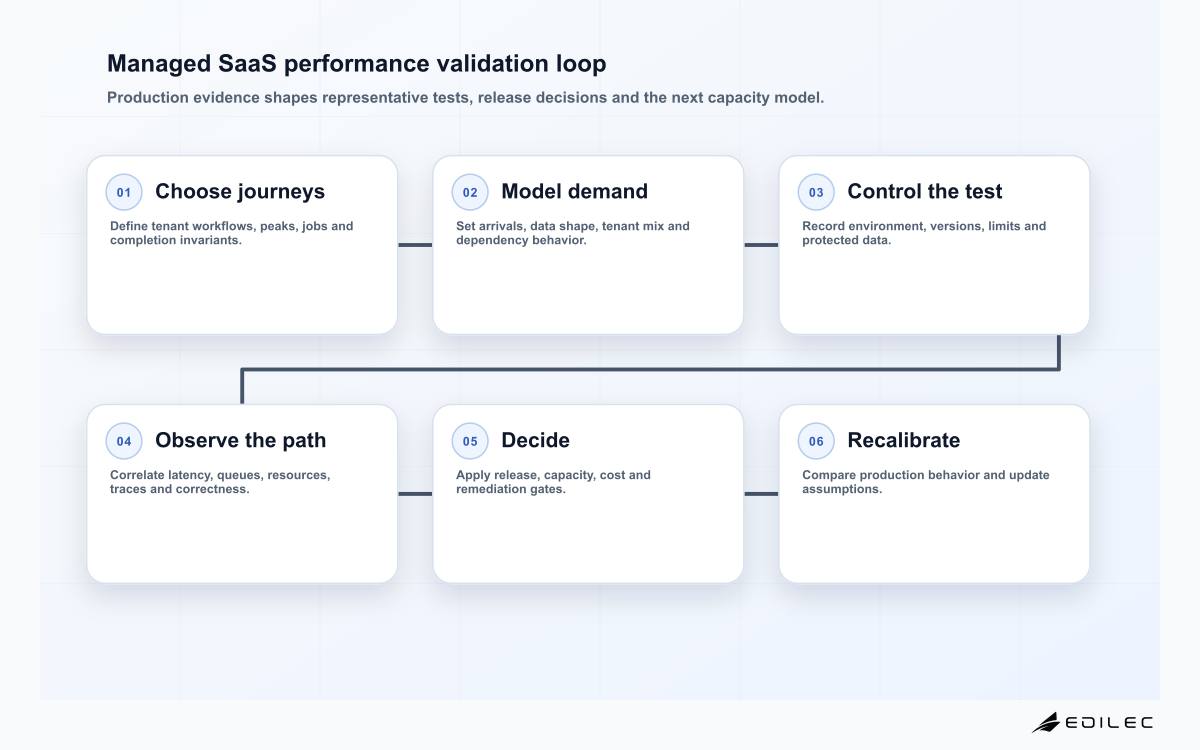1200x750 pixels.
Task: Click the Edilec logo mark
Action: [1046, 722]
